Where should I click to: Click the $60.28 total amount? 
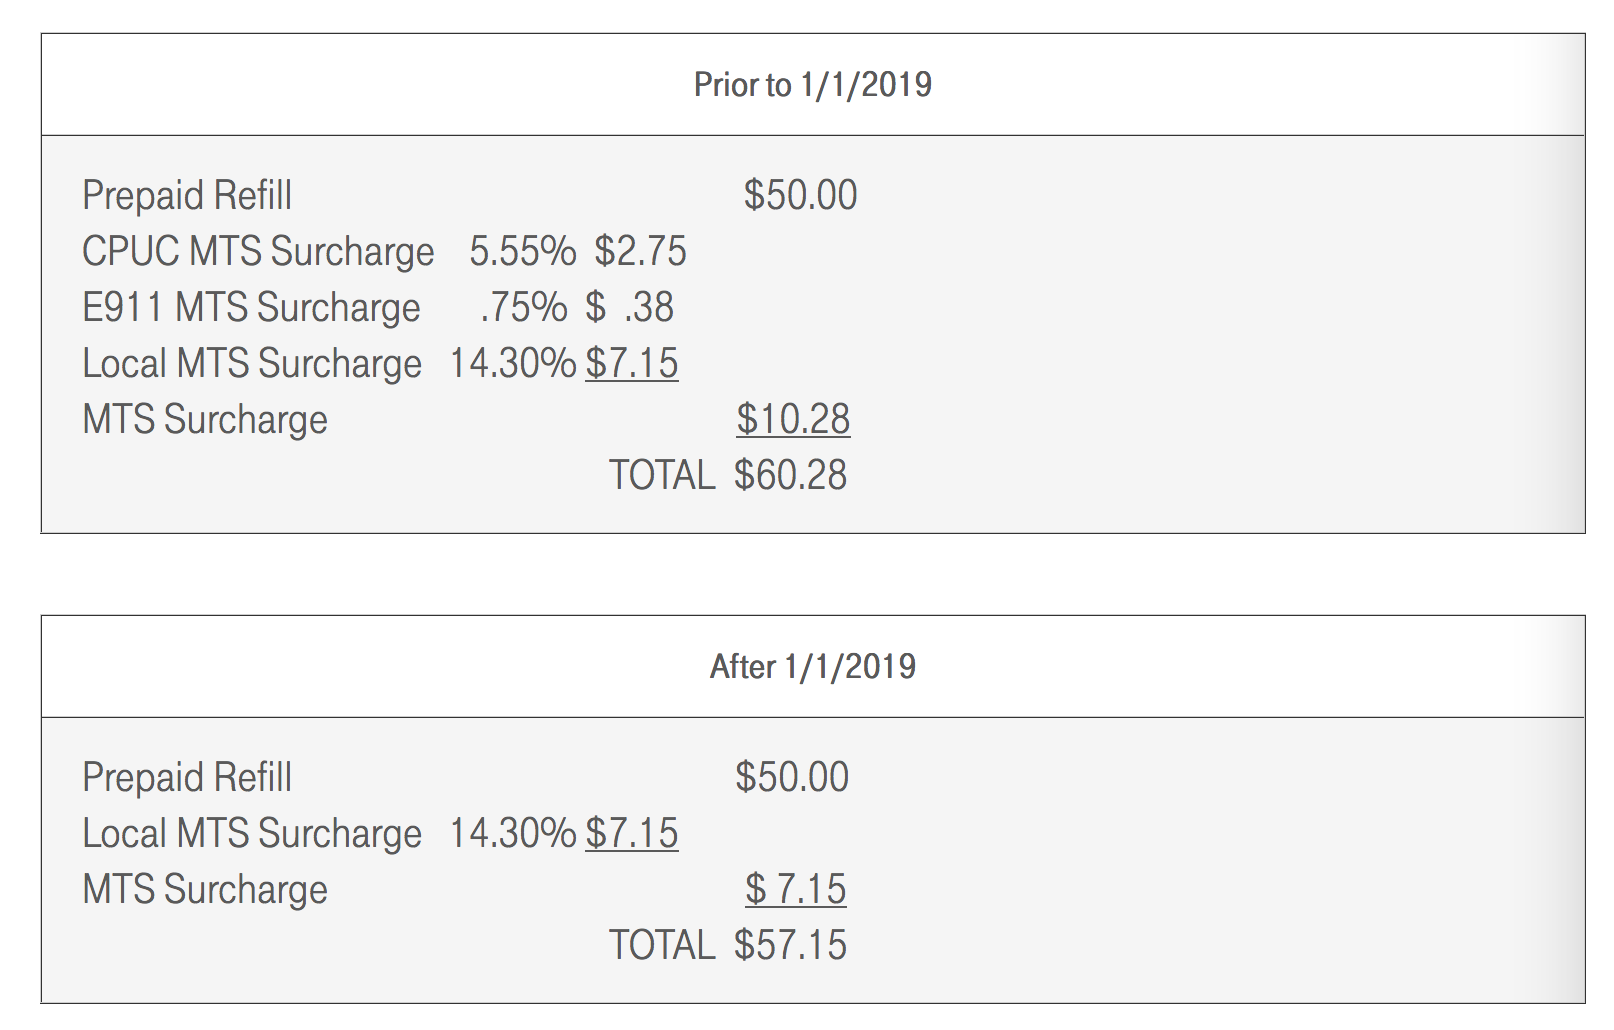pos(790,476)
